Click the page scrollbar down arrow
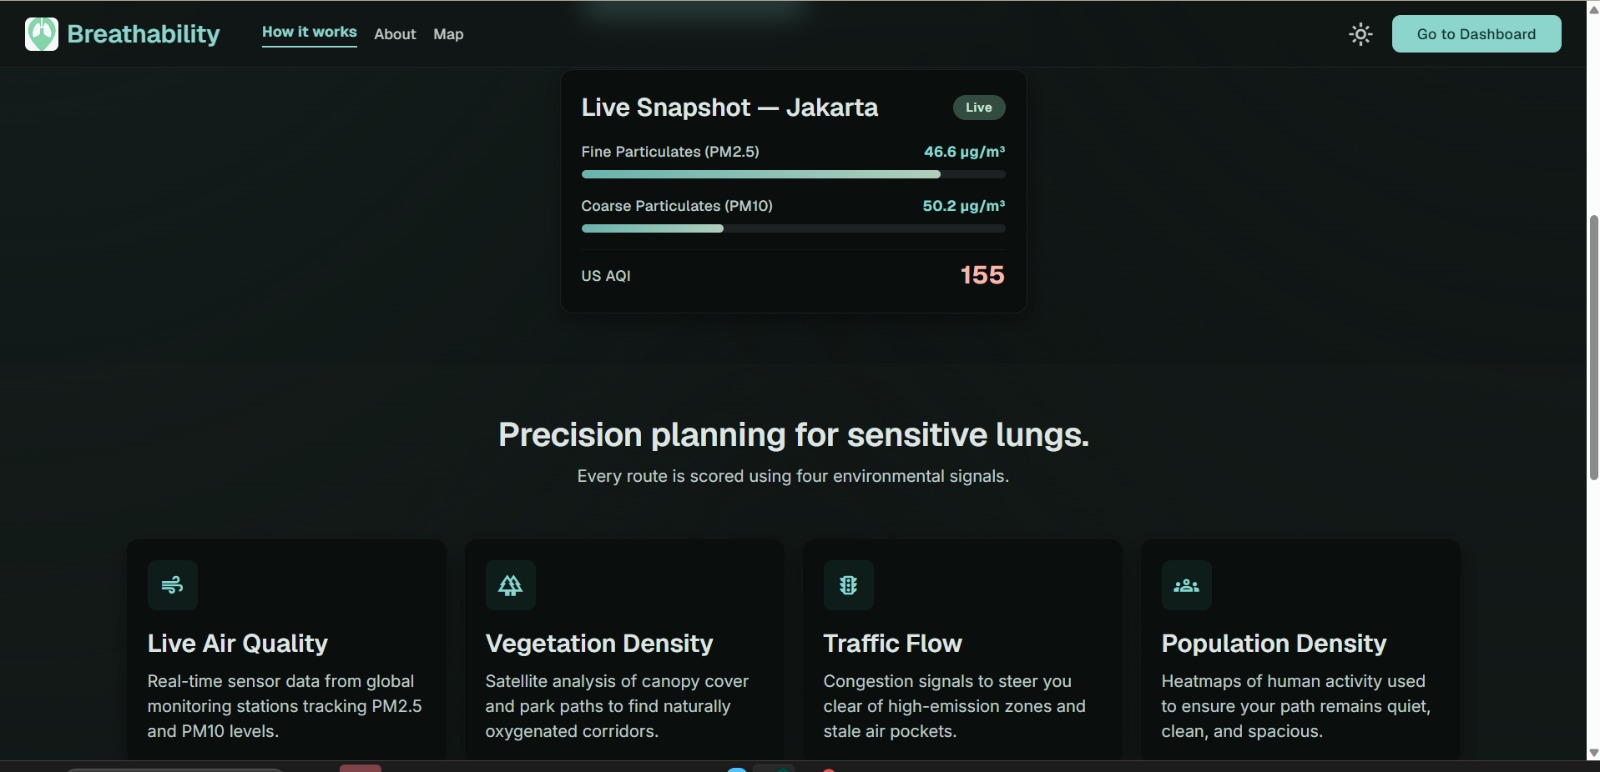 [x=1593, y=753]
